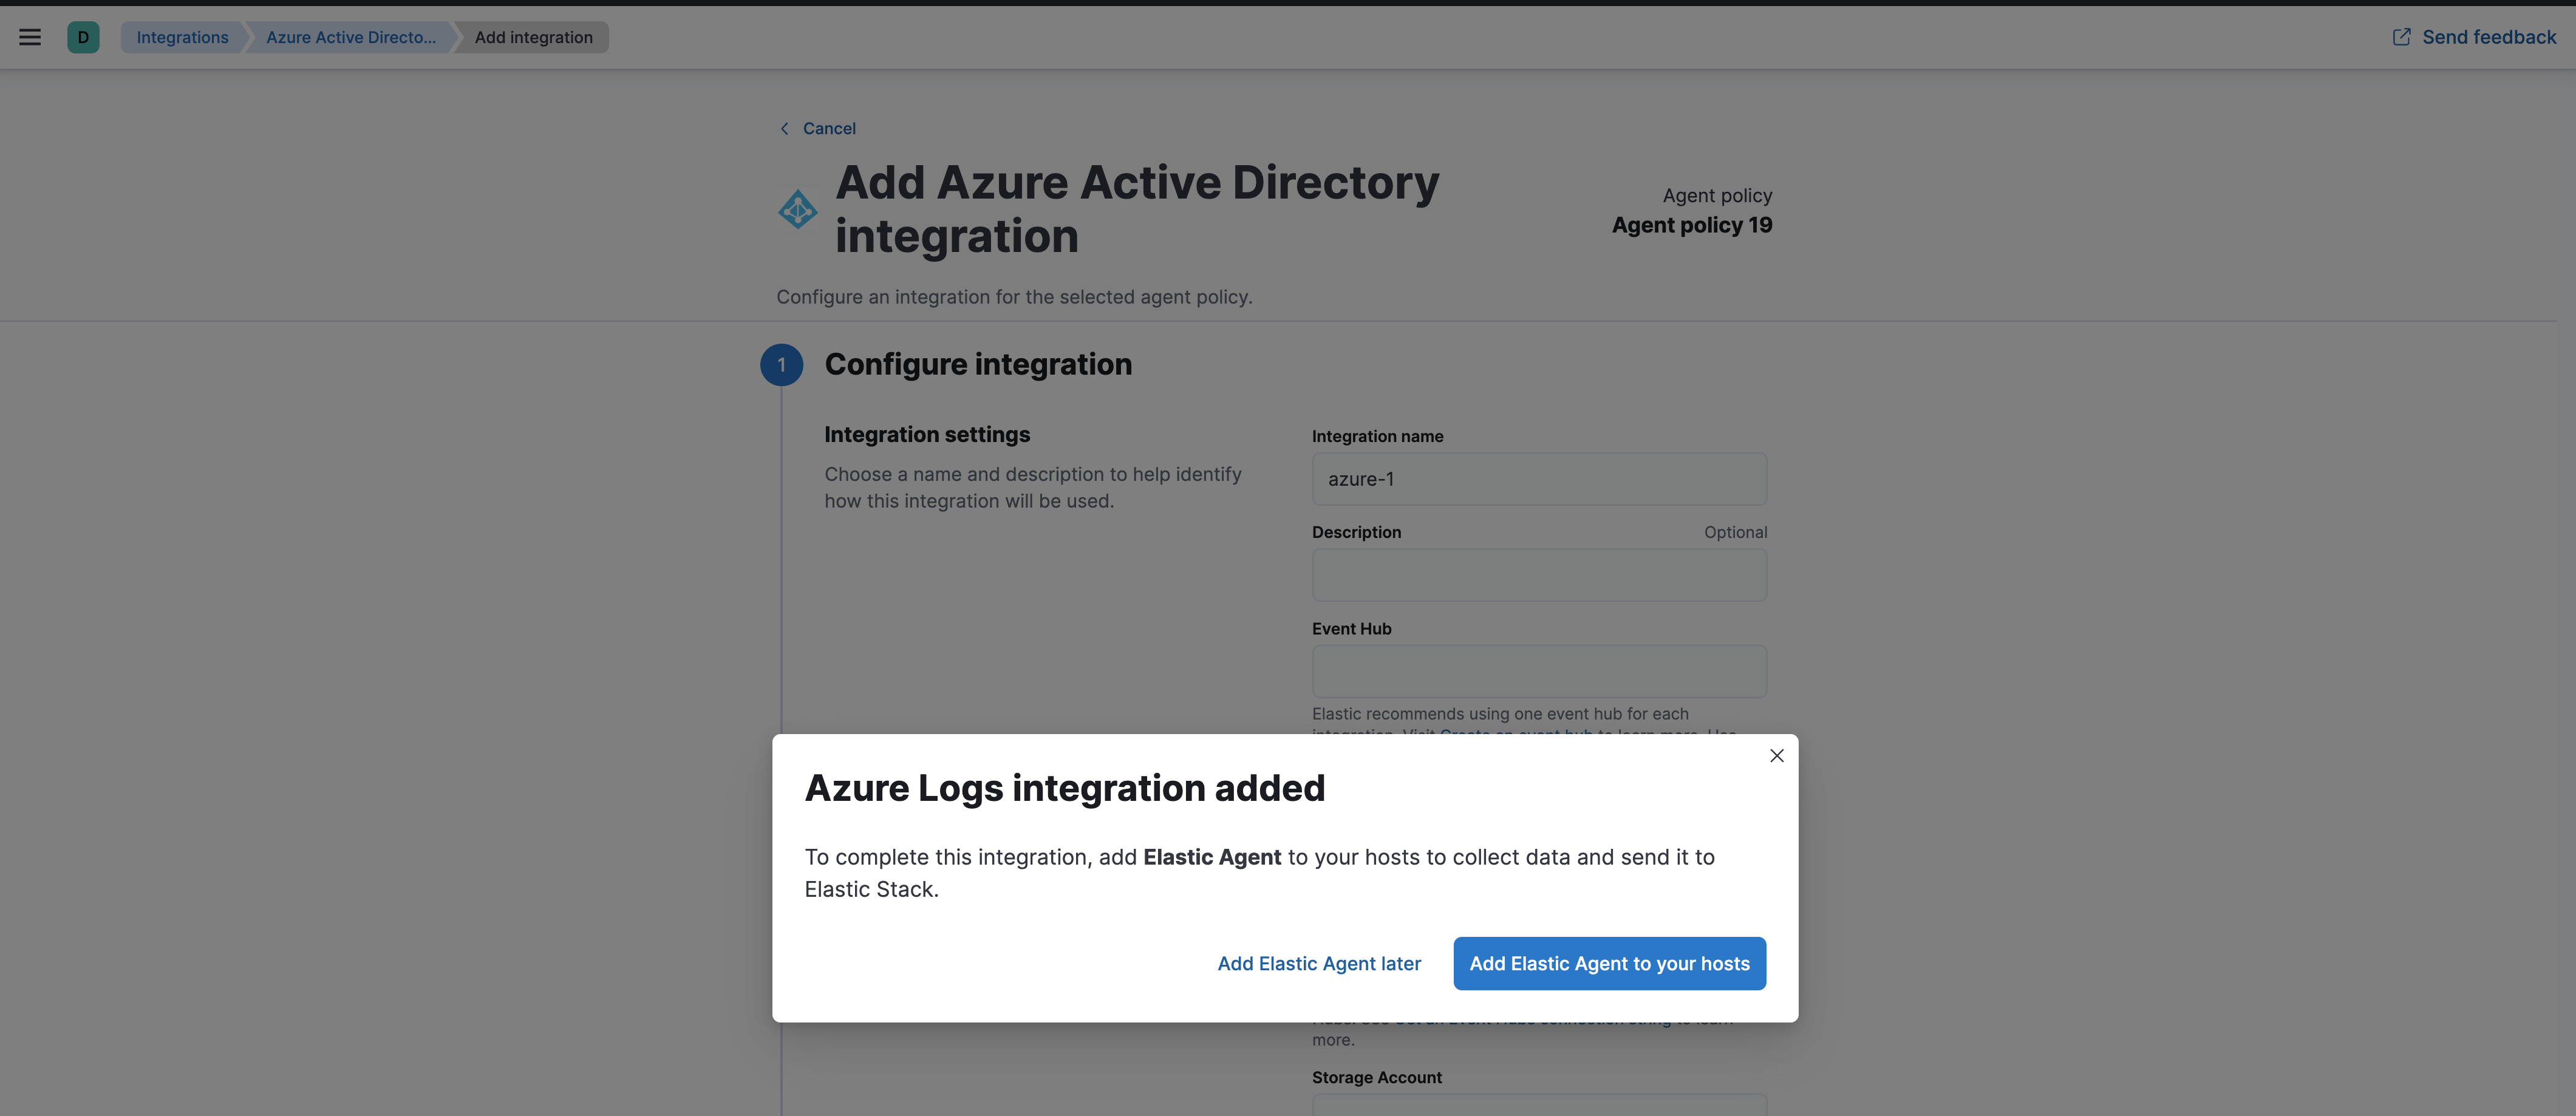Focus the Integration name field showing azure-1
The height and width of the screenshot is (1116, 2576).
[1538, 479]
